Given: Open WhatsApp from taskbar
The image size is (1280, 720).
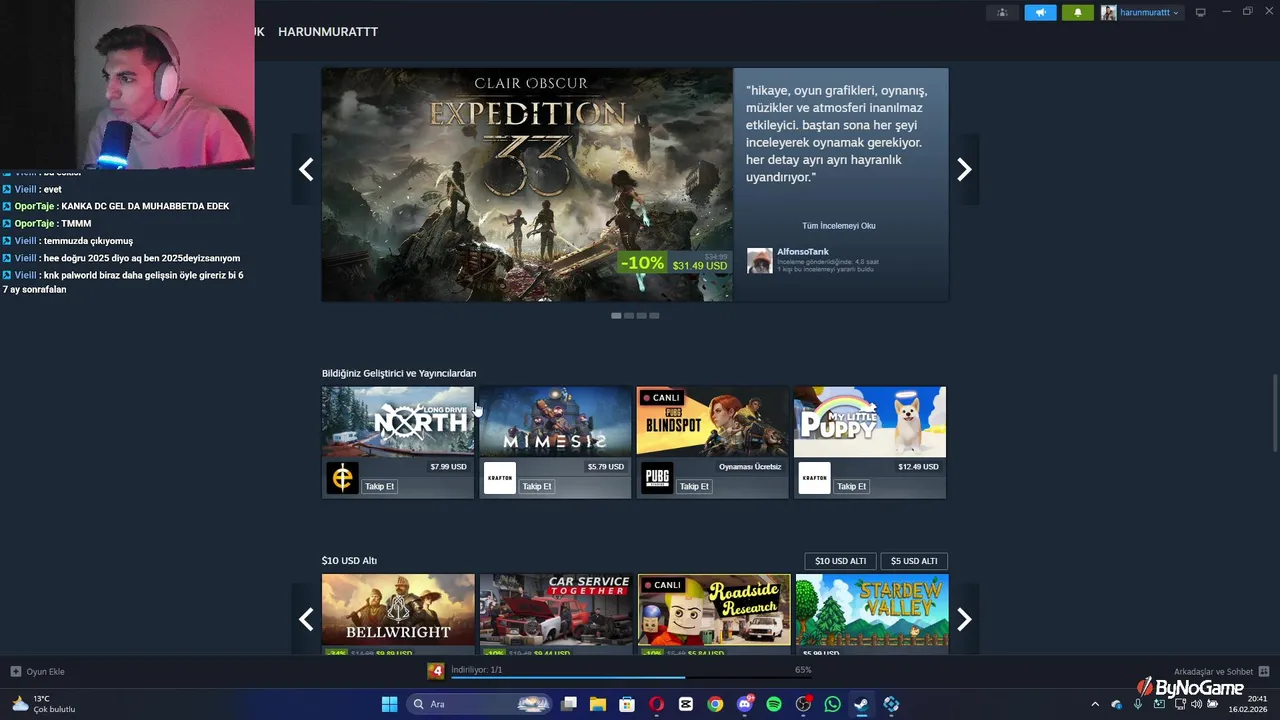Looking at the screenshot, I should pyautogui.click(x=832, y=704).
